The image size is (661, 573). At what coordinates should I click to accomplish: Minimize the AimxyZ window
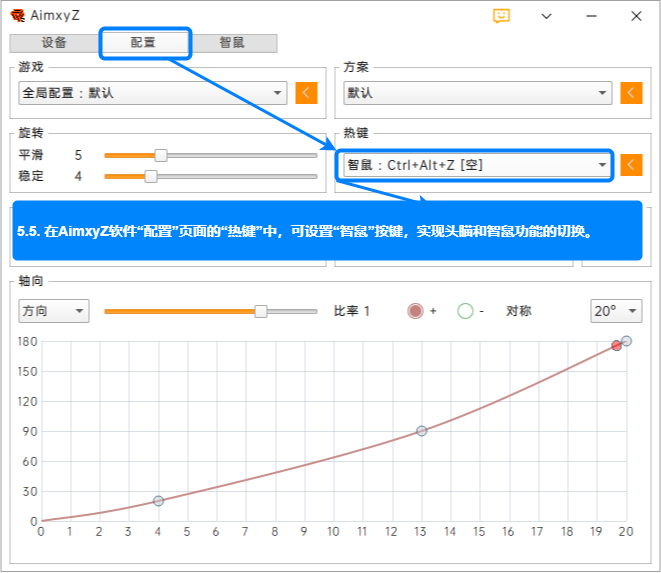tap(591, 16)
